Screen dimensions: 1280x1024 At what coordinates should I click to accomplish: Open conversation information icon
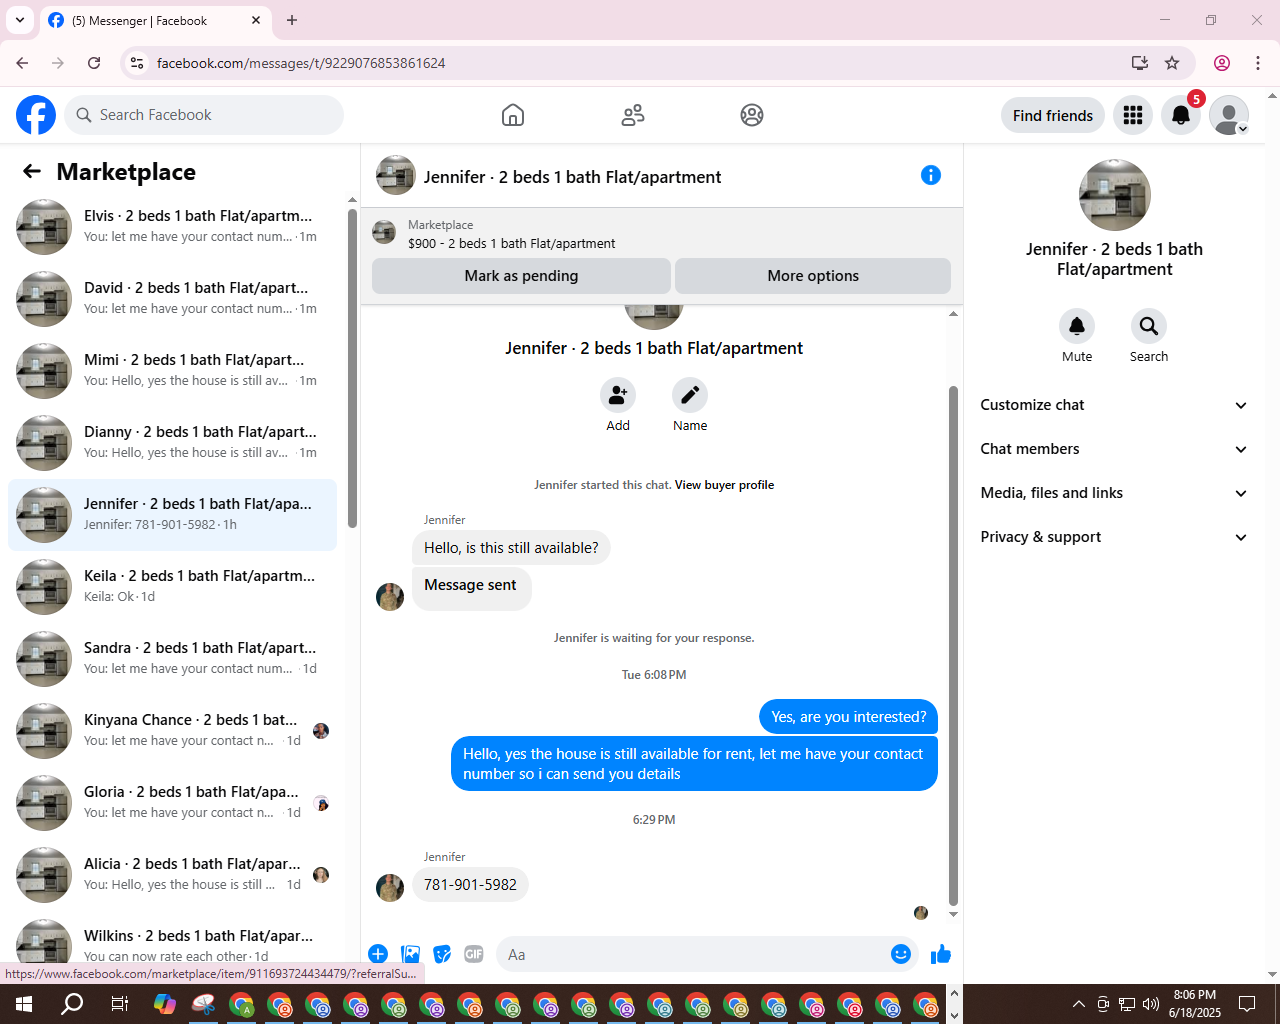[x=931, y=176]
